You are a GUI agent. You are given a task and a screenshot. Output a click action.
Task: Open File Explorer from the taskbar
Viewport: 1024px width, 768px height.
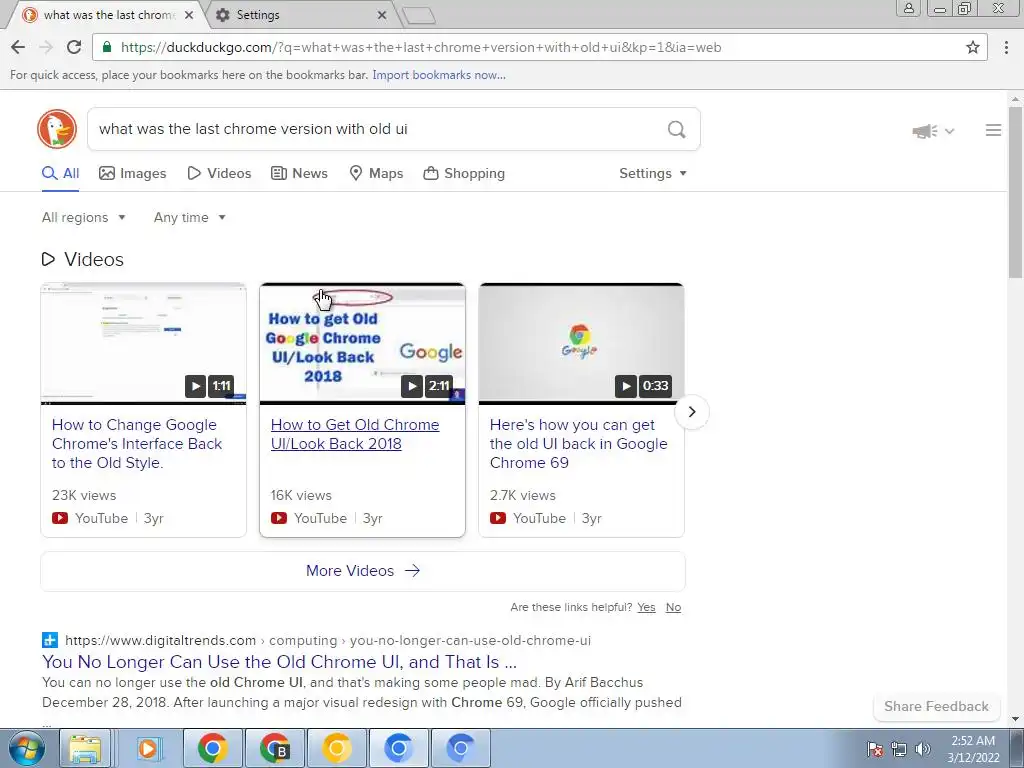click(85, 748)
